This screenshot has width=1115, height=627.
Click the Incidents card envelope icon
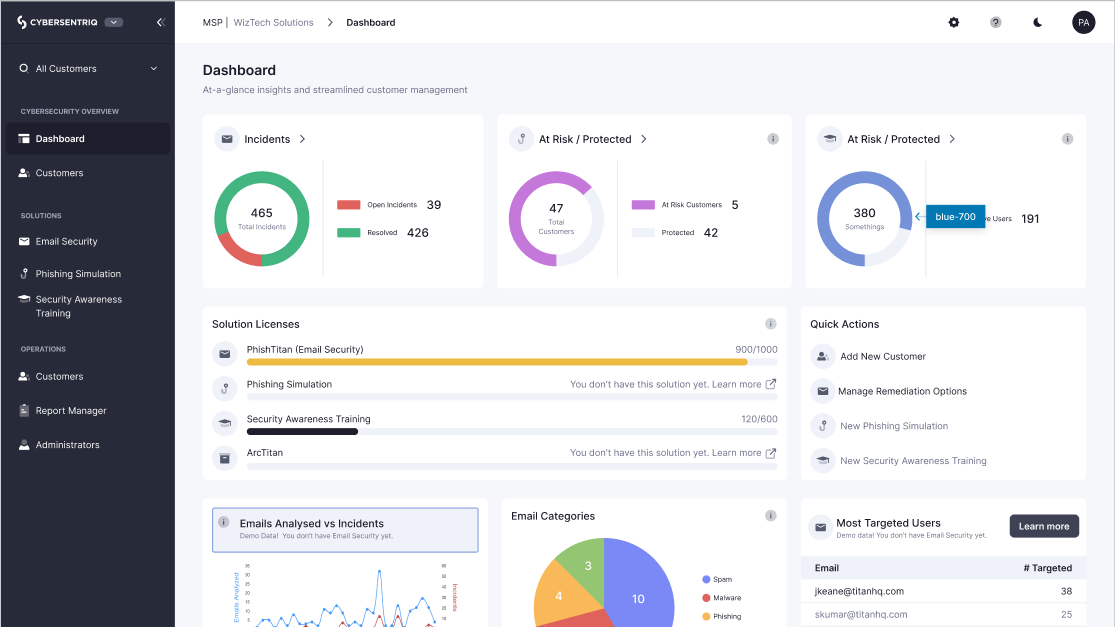[x=227, y=139]
